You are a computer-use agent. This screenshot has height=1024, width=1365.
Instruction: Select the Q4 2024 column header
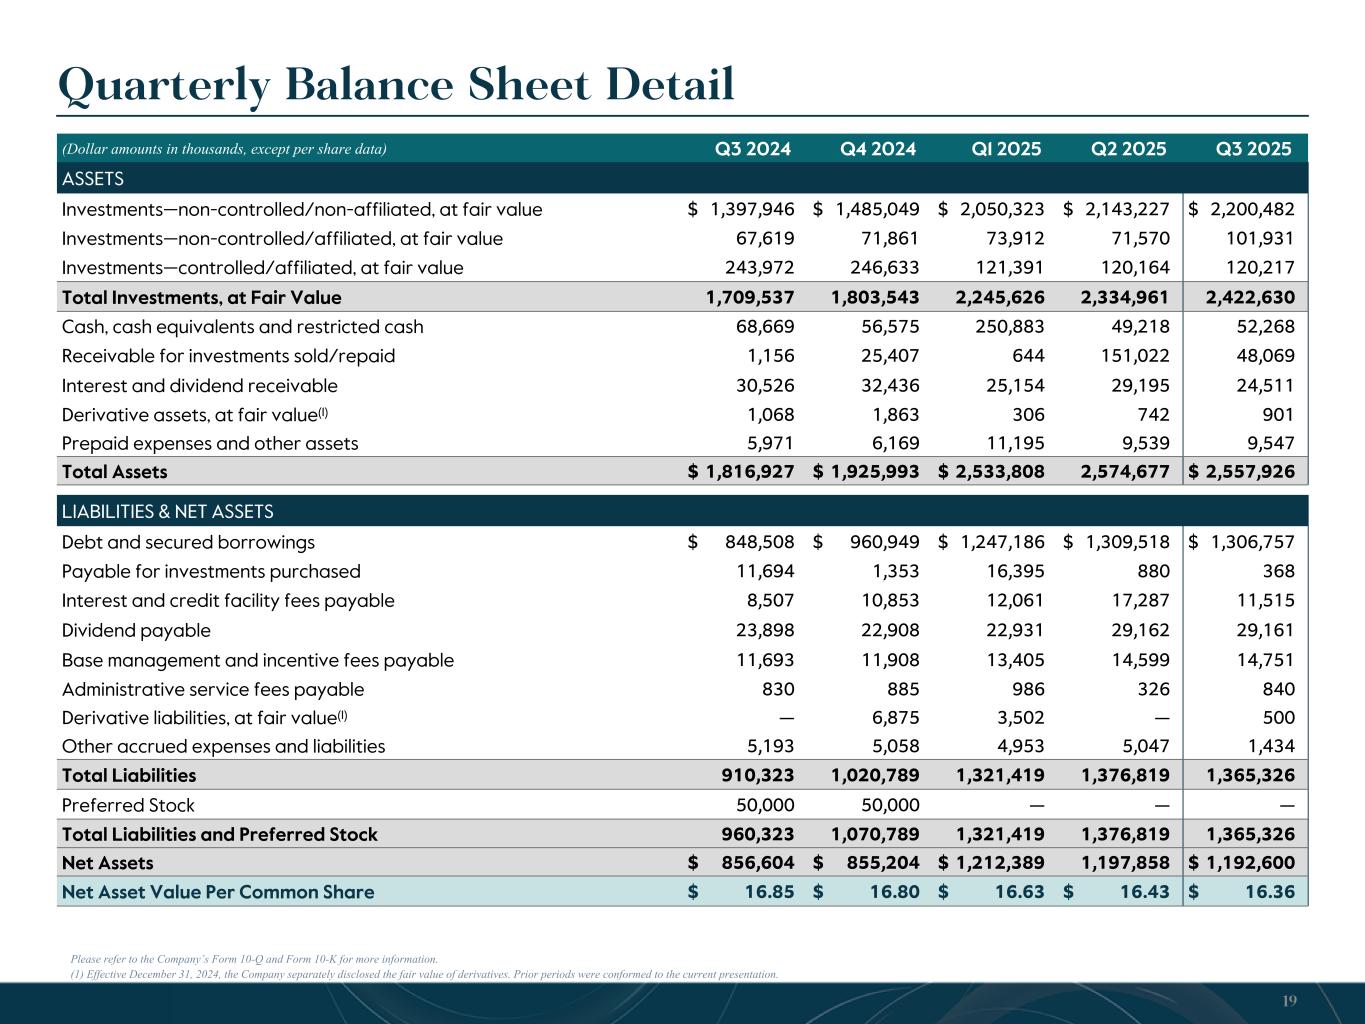point(878,149)
